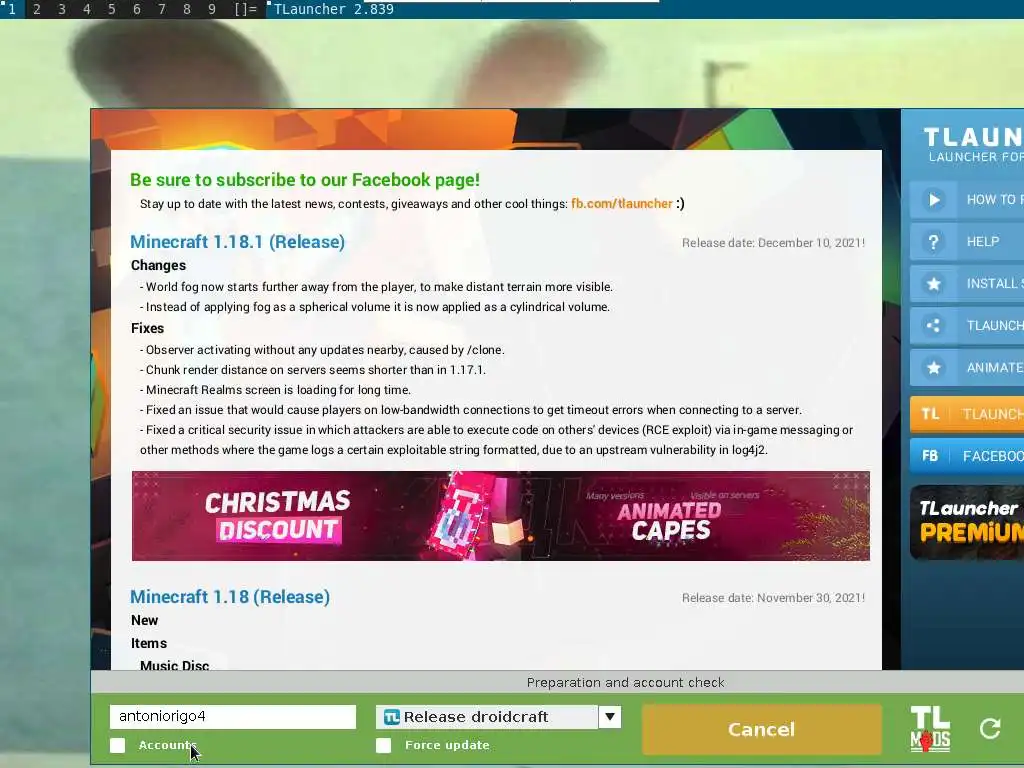The height and width of the screenshot is (768, 1024).
Task: Click the star icon beside INSTALL
Action: click(x=934, y=283)
